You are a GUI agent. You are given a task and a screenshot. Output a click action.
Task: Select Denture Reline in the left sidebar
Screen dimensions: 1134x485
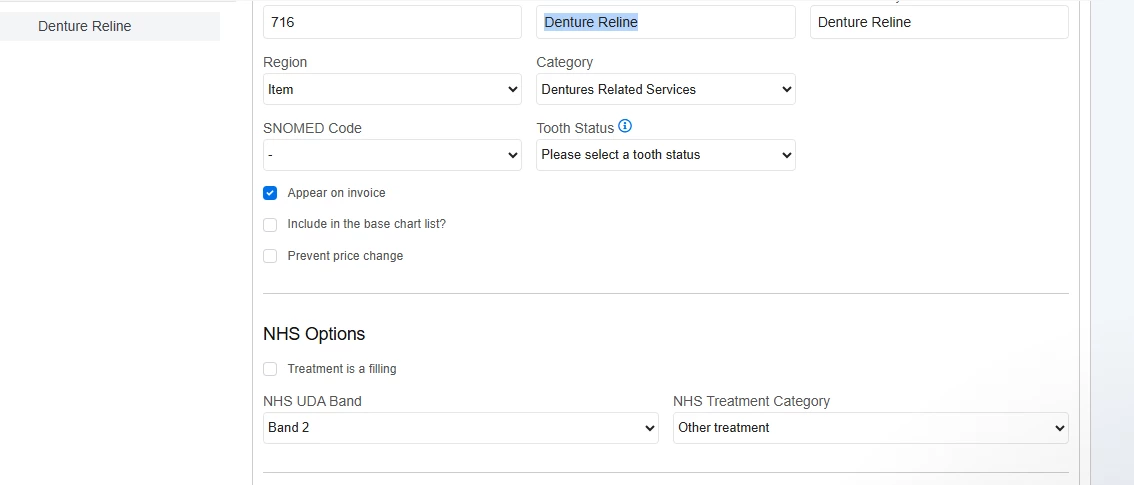pos(85,26)
